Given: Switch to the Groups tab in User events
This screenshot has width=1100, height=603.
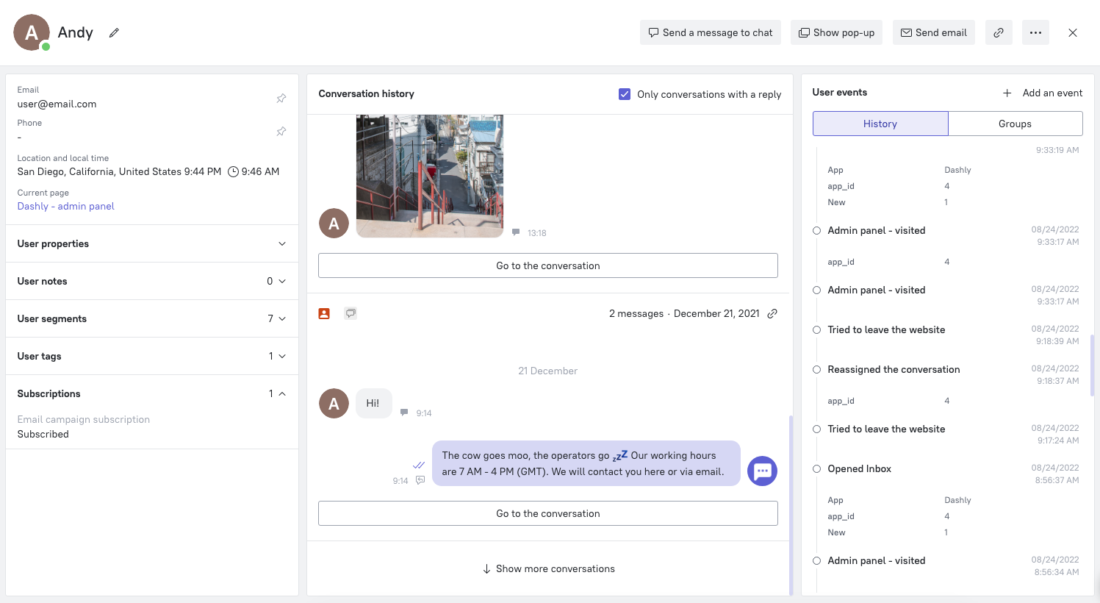Looking at the screenshot, I should 1015,123.
